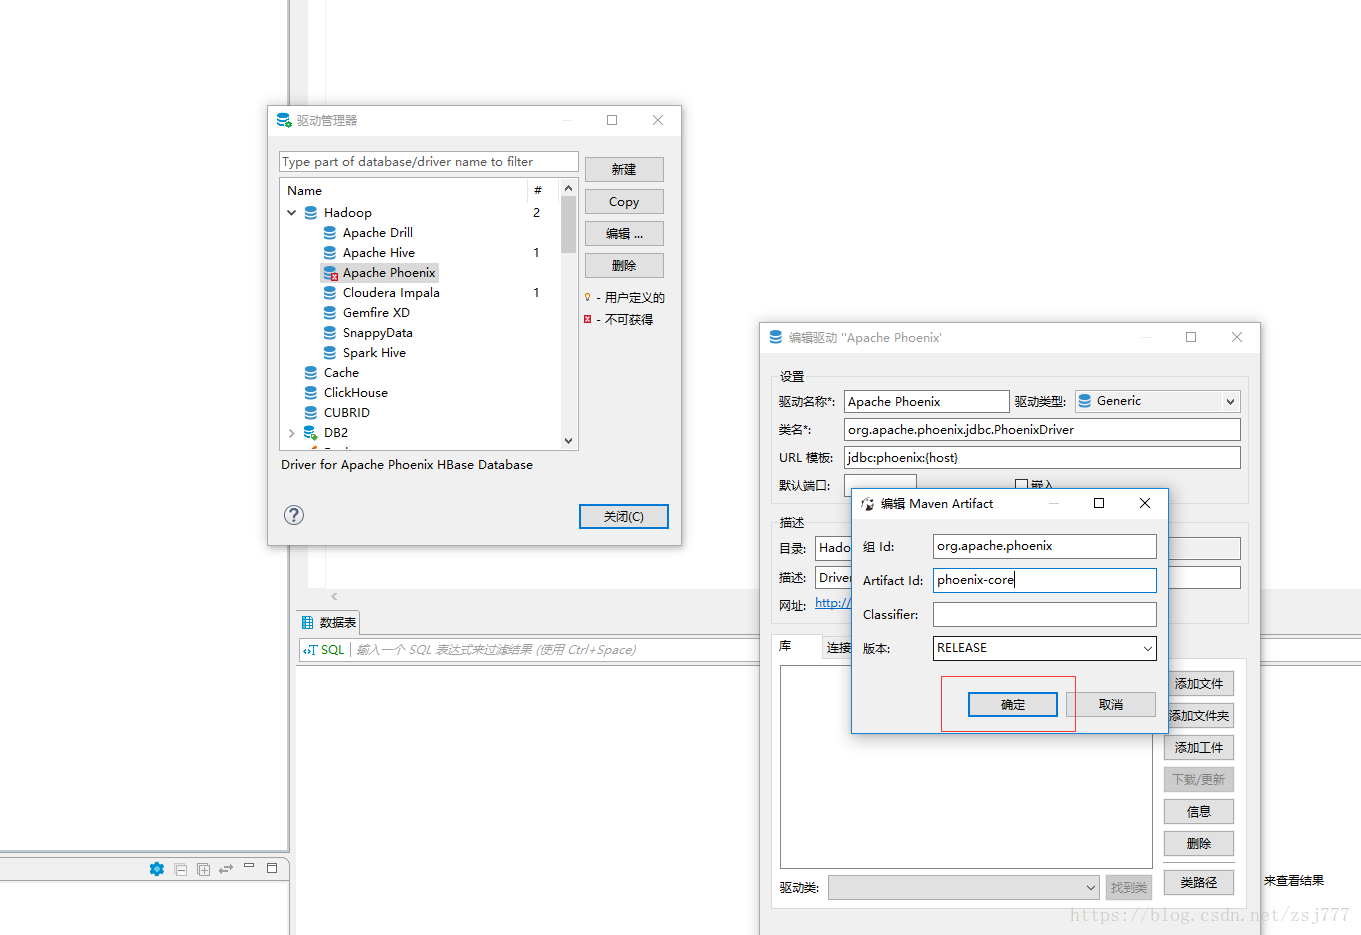The height and width of the screenshot is (935, 1361).
Task: Open the 版本 RELEASE dropdown
Action: (x=1044, y=648)
